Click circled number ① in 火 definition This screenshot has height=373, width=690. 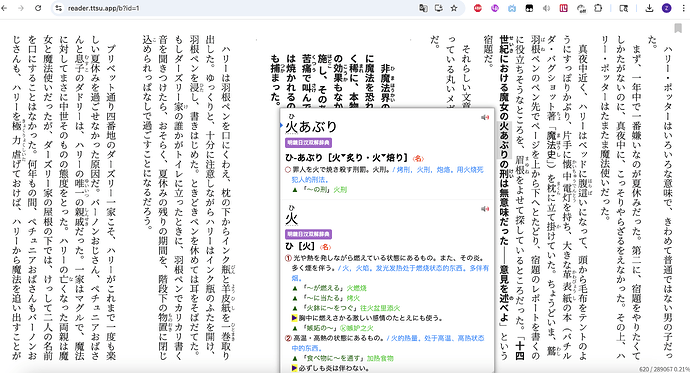[288, 258]
